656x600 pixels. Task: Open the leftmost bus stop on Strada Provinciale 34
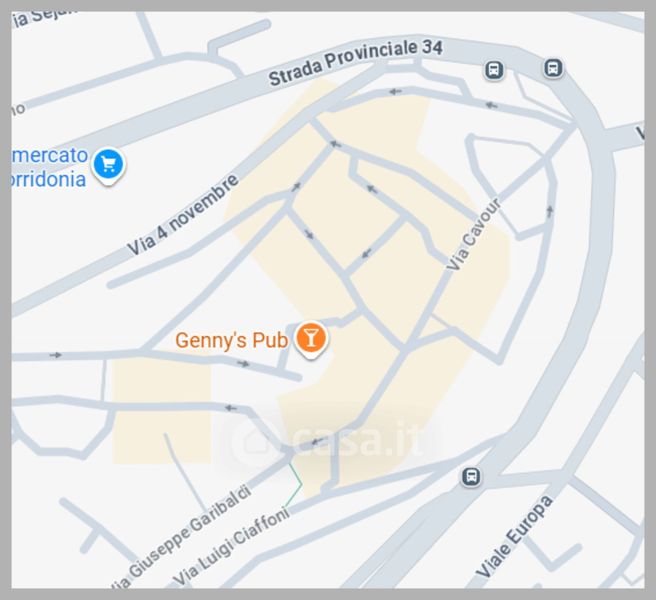[494, 70]
